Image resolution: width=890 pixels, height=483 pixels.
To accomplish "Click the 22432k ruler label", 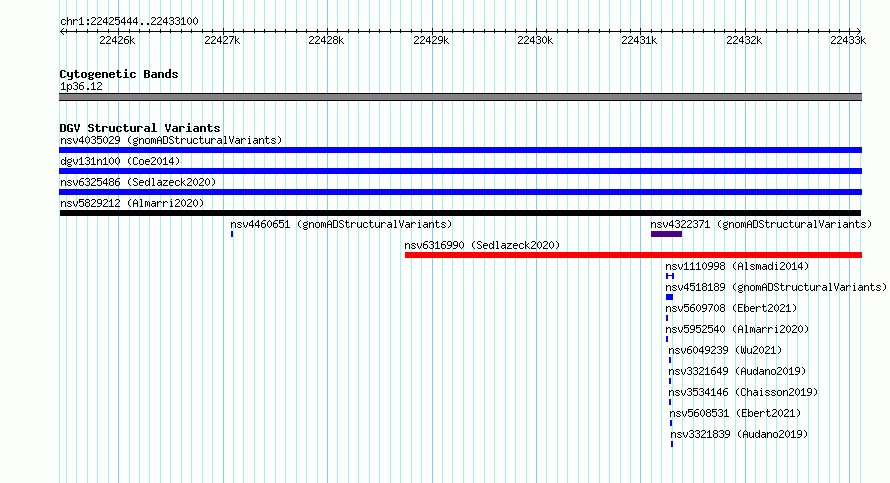I will (744, 40).
